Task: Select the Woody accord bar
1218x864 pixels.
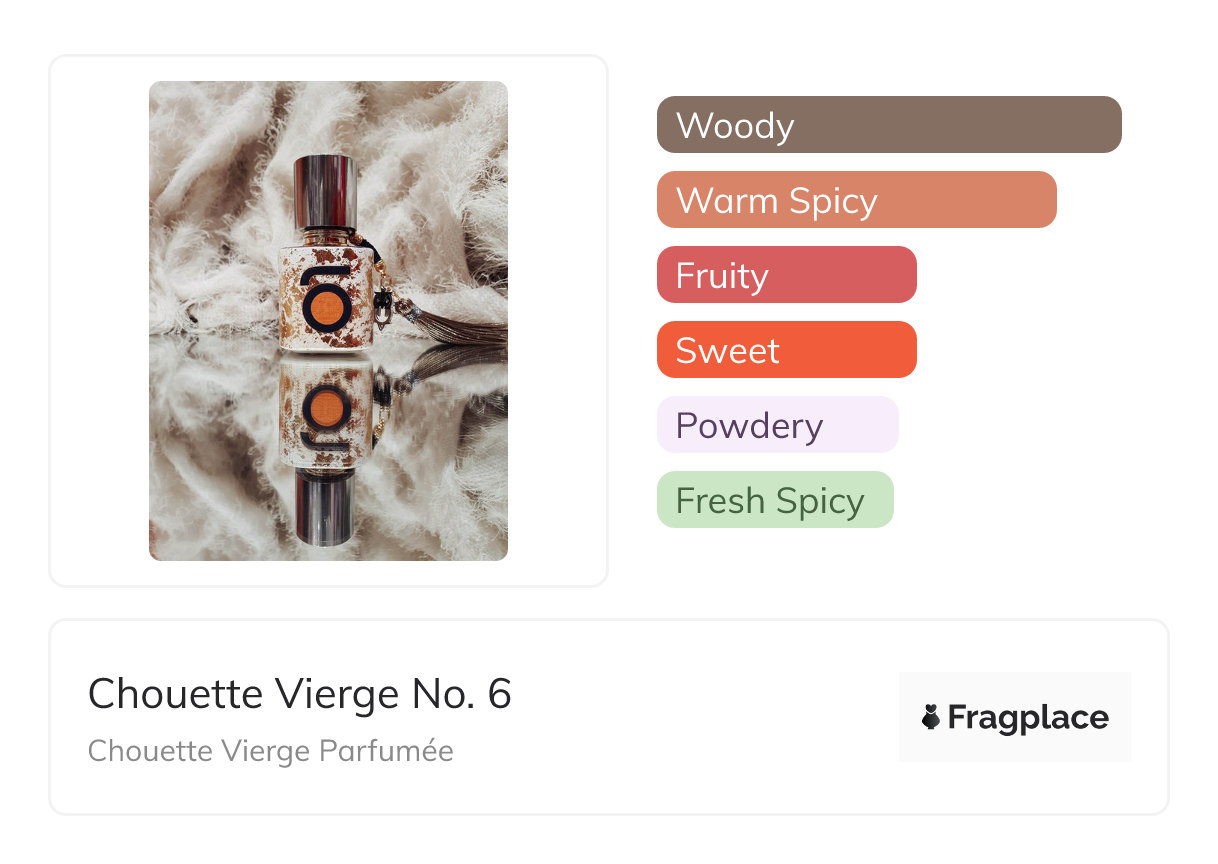Action: [x=888, y=125]
